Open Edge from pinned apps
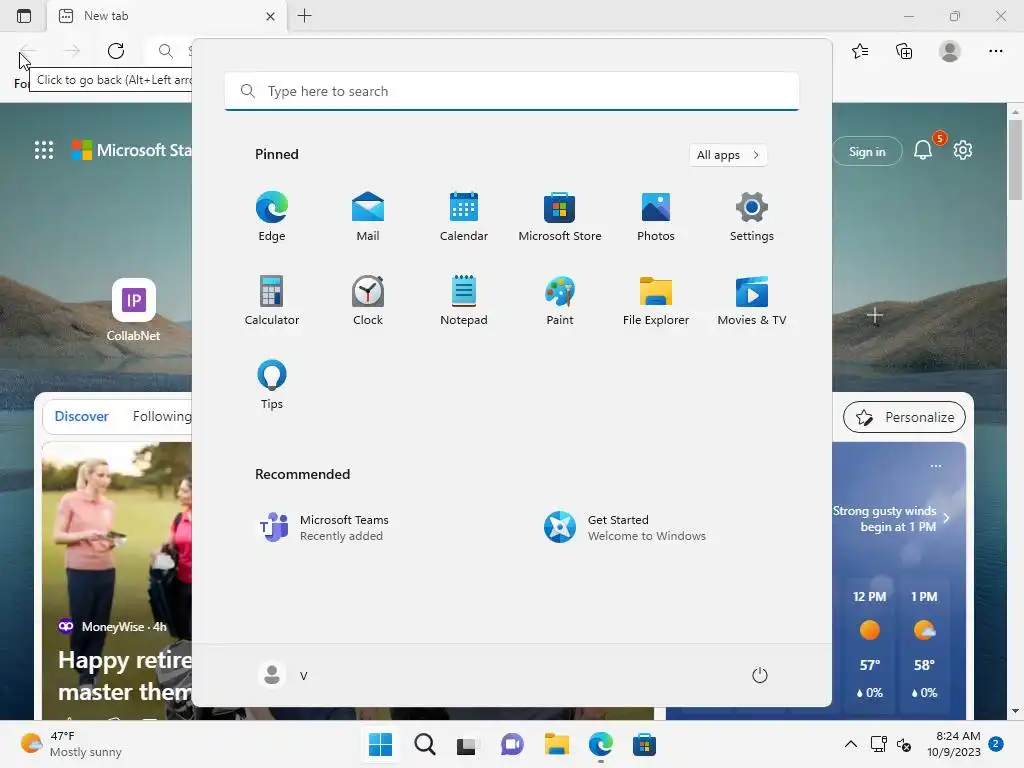Screen dimensions: 1024x768 pyautogui.click(x=272, y=217)
